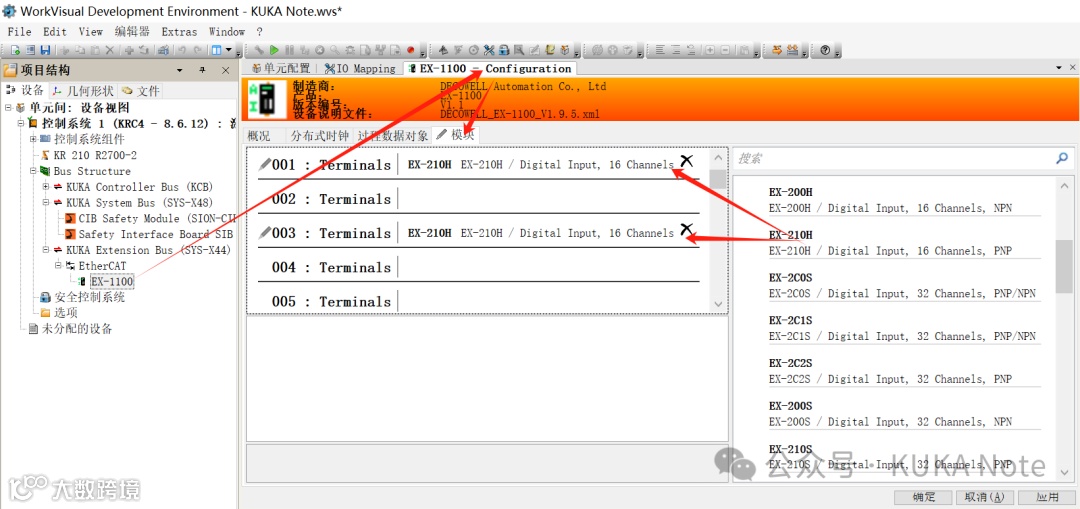The width and height of the screenshot is (1080, 509).
Task: Click the search magnifier in module search box
Action: (x=1061, y=158)
